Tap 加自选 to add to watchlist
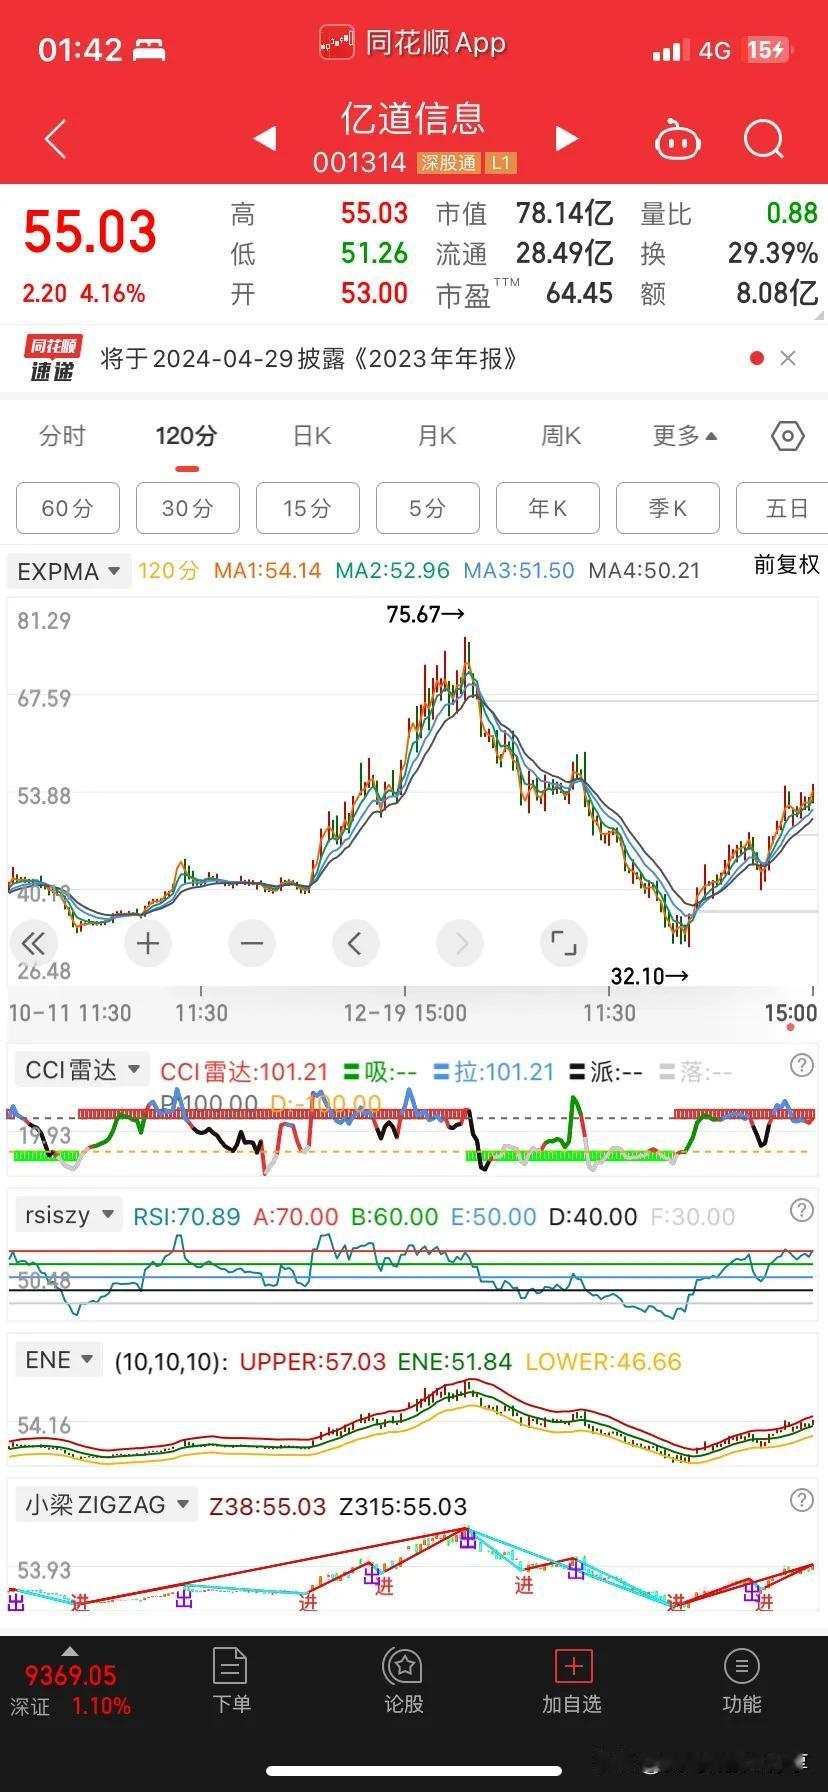This screenshot has width=828, height=1792. coord(572,1682)
